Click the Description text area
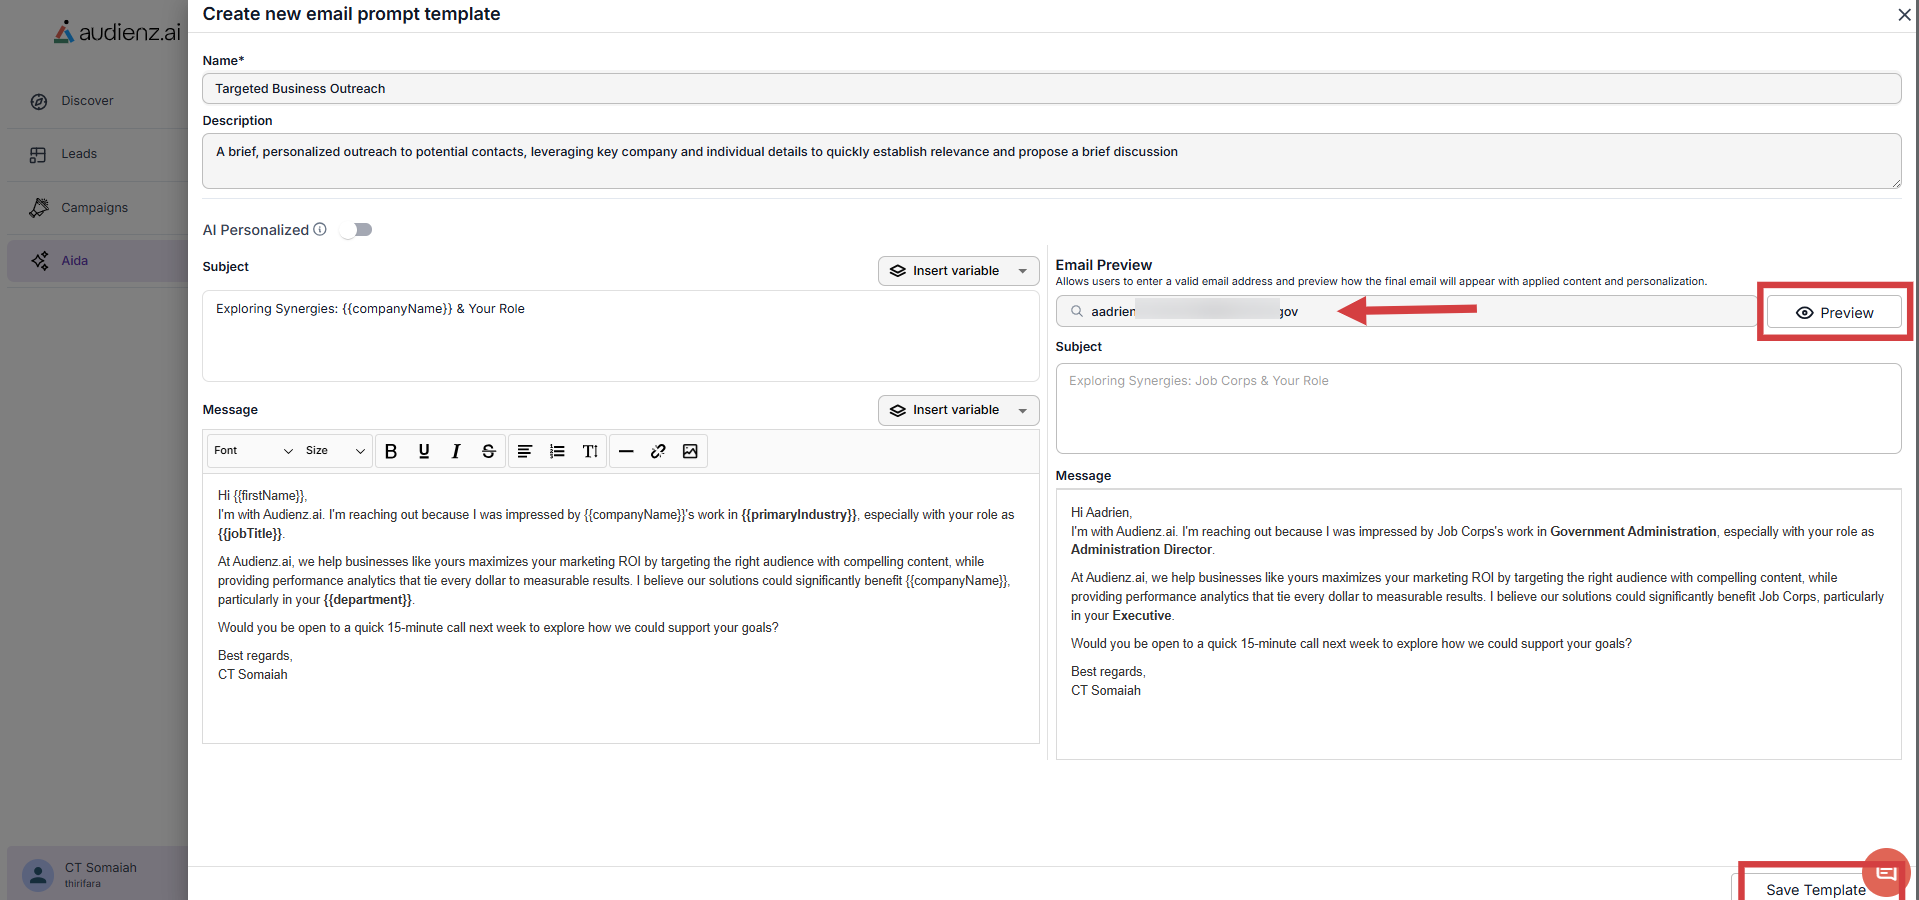The image size is (1919, 900). tap(1051, 161)
